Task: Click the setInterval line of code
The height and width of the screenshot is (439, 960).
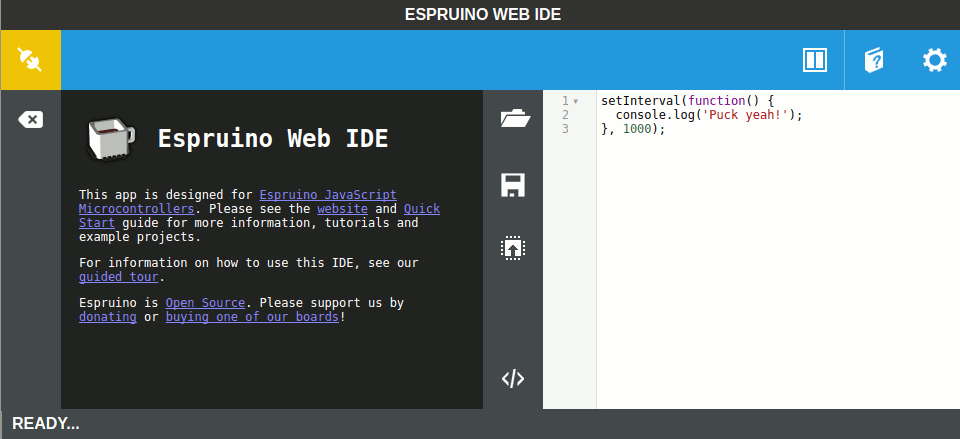Action: coord(688,101)
